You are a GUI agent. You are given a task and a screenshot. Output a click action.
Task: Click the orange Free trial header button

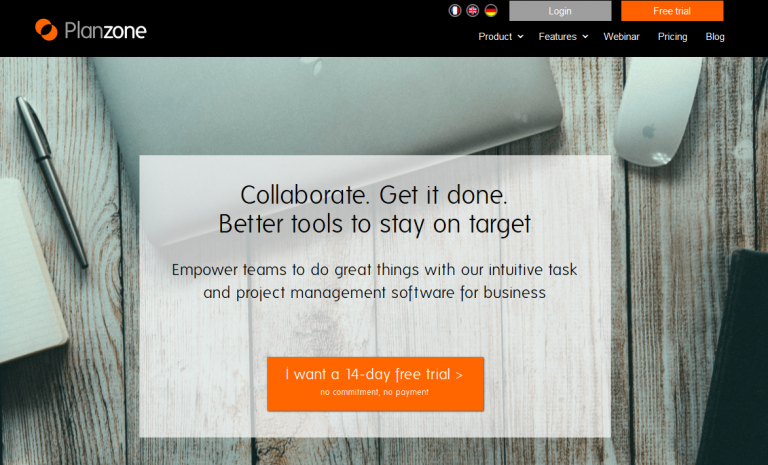click(671, 11)
